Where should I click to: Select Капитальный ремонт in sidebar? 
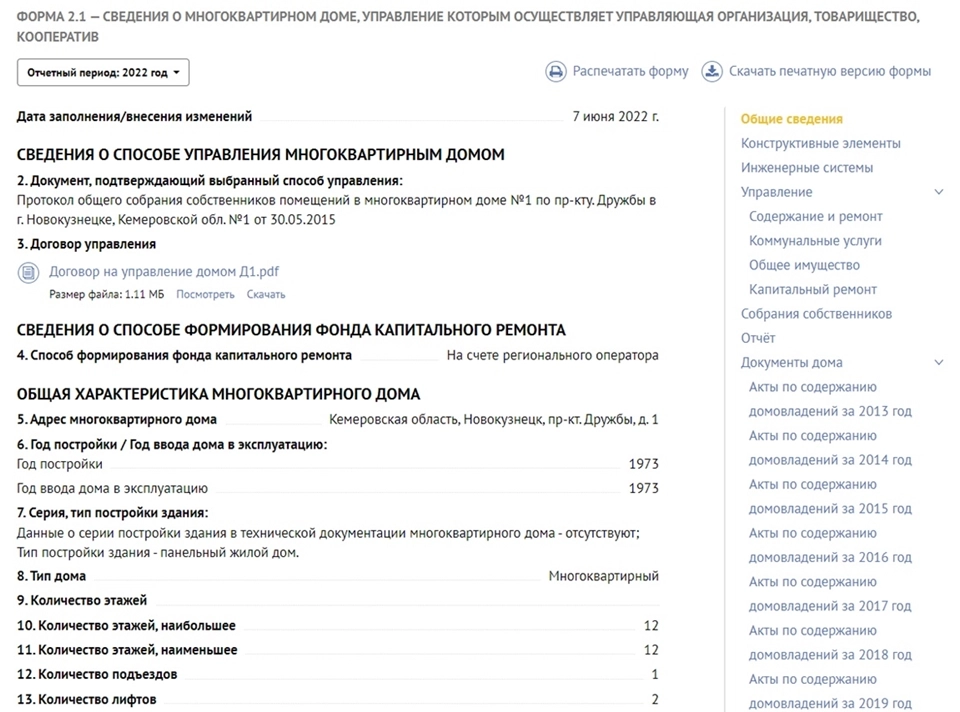click(812, 289)
